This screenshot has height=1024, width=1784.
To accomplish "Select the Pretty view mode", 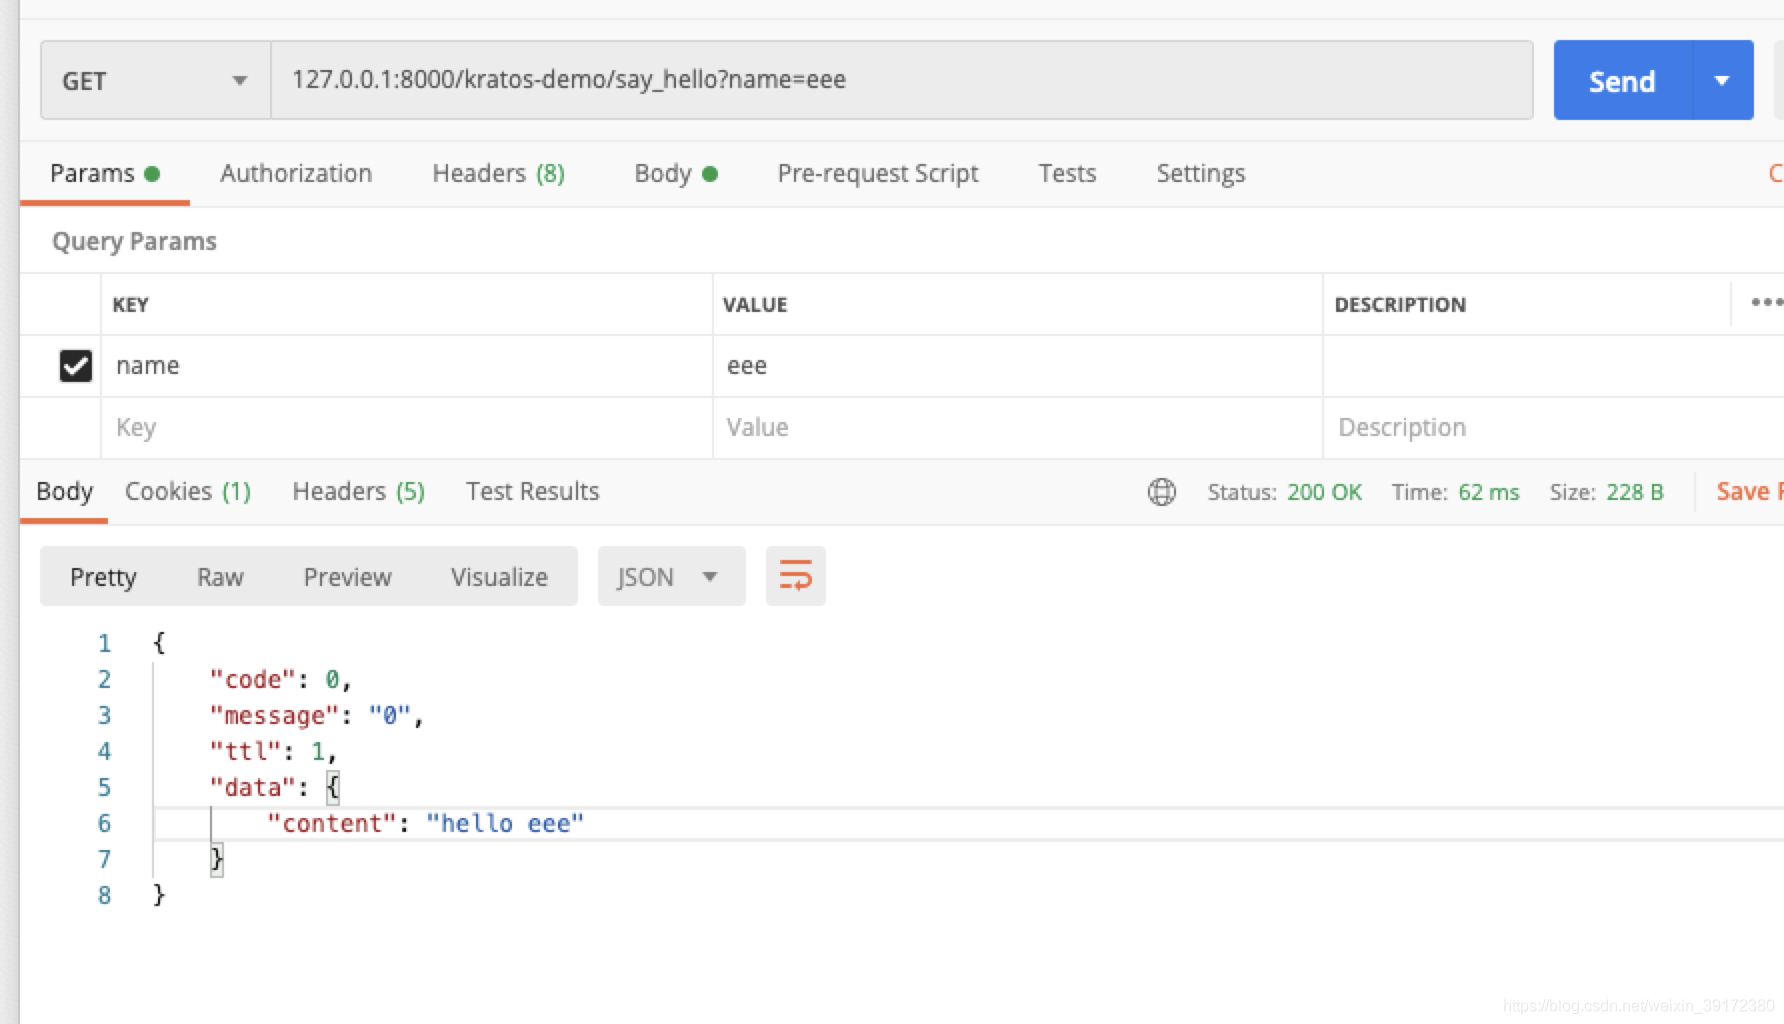I will (103, 577).
